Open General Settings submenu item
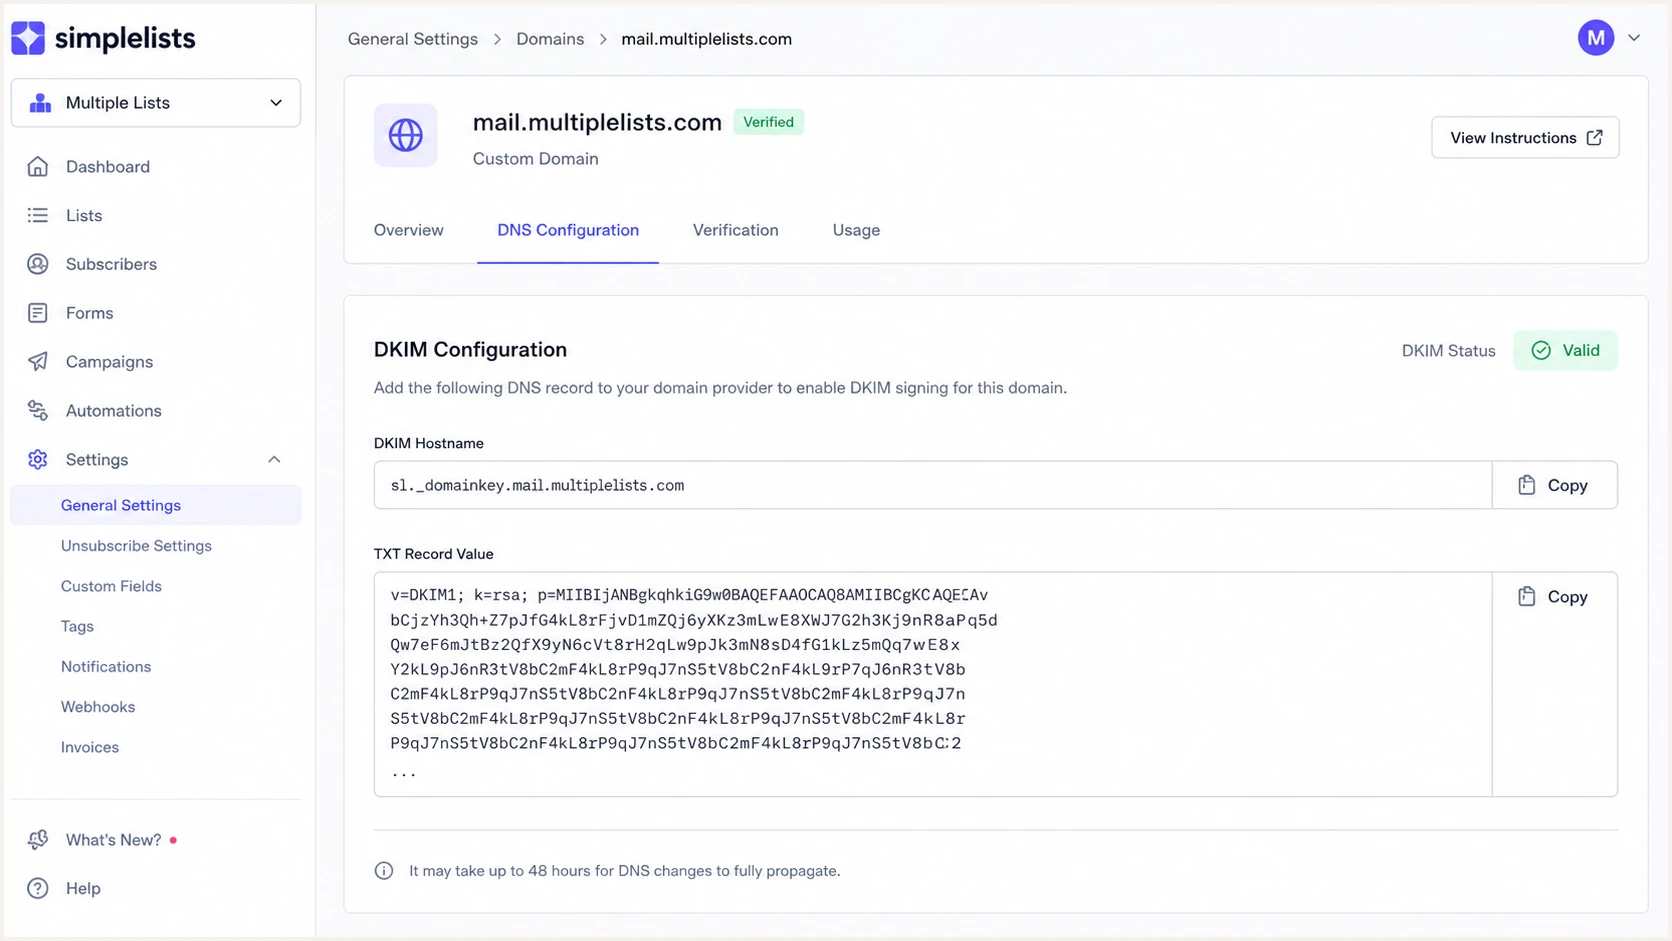 click(x=156, y=505)
